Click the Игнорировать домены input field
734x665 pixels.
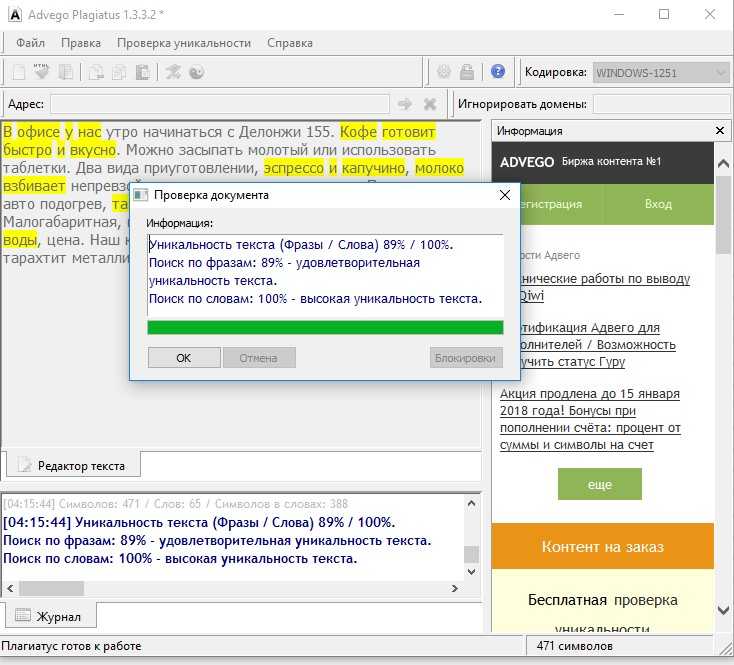[x=662, y=104]
